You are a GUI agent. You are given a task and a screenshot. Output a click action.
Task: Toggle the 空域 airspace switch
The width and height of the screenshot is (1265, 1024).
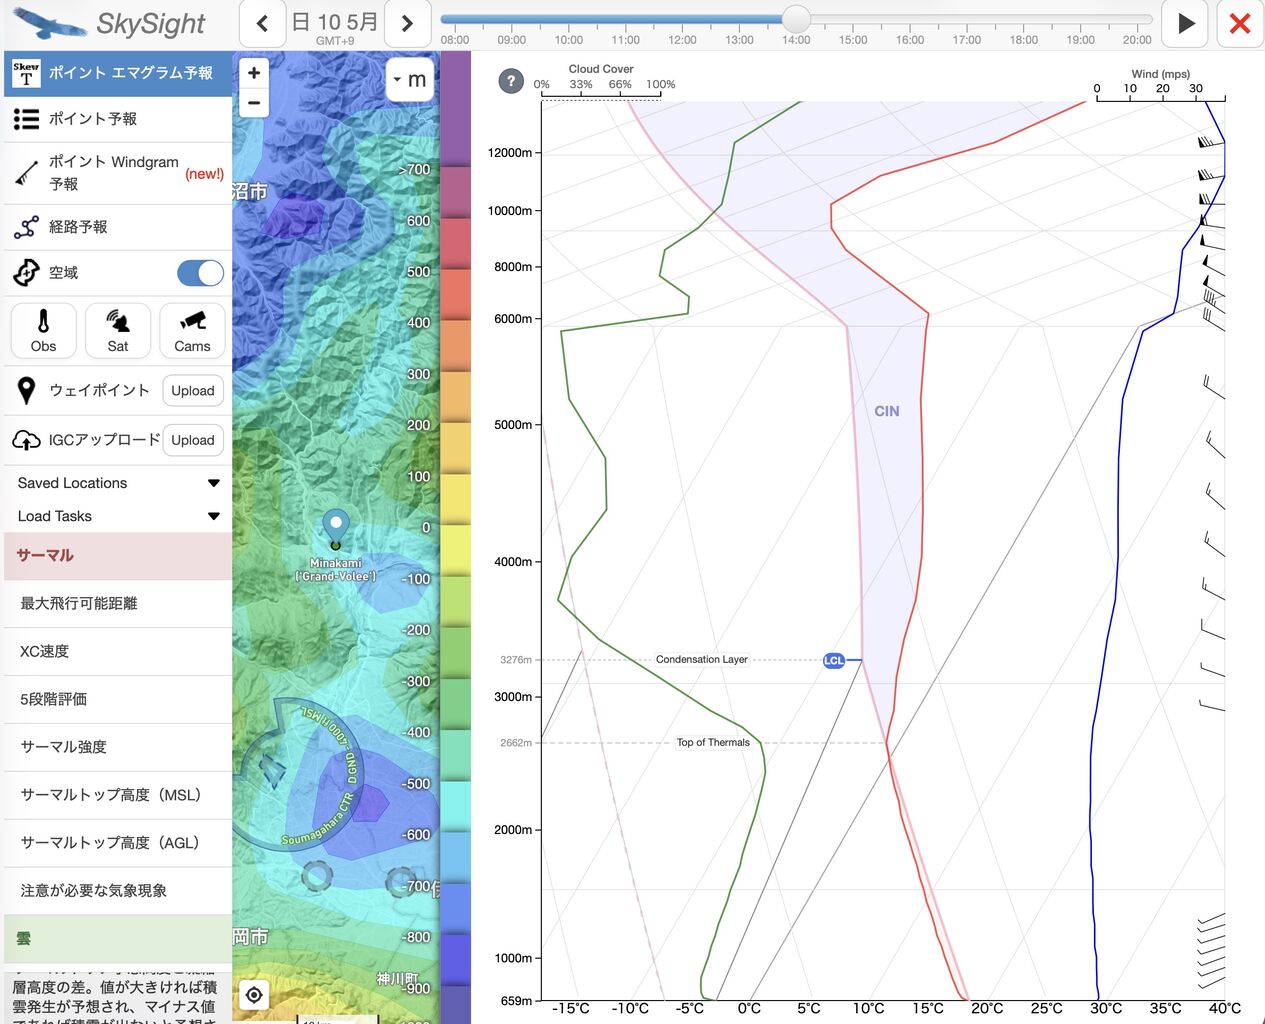(200, 273)
